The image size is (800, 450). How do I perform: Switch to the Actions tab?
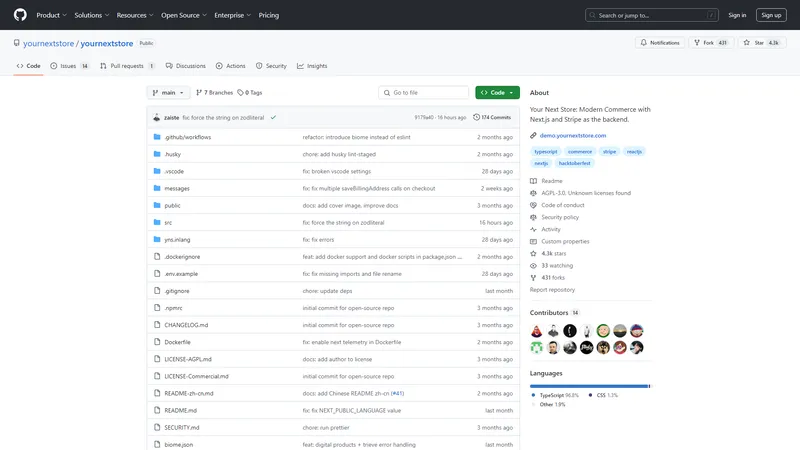(x=231, y=66)
